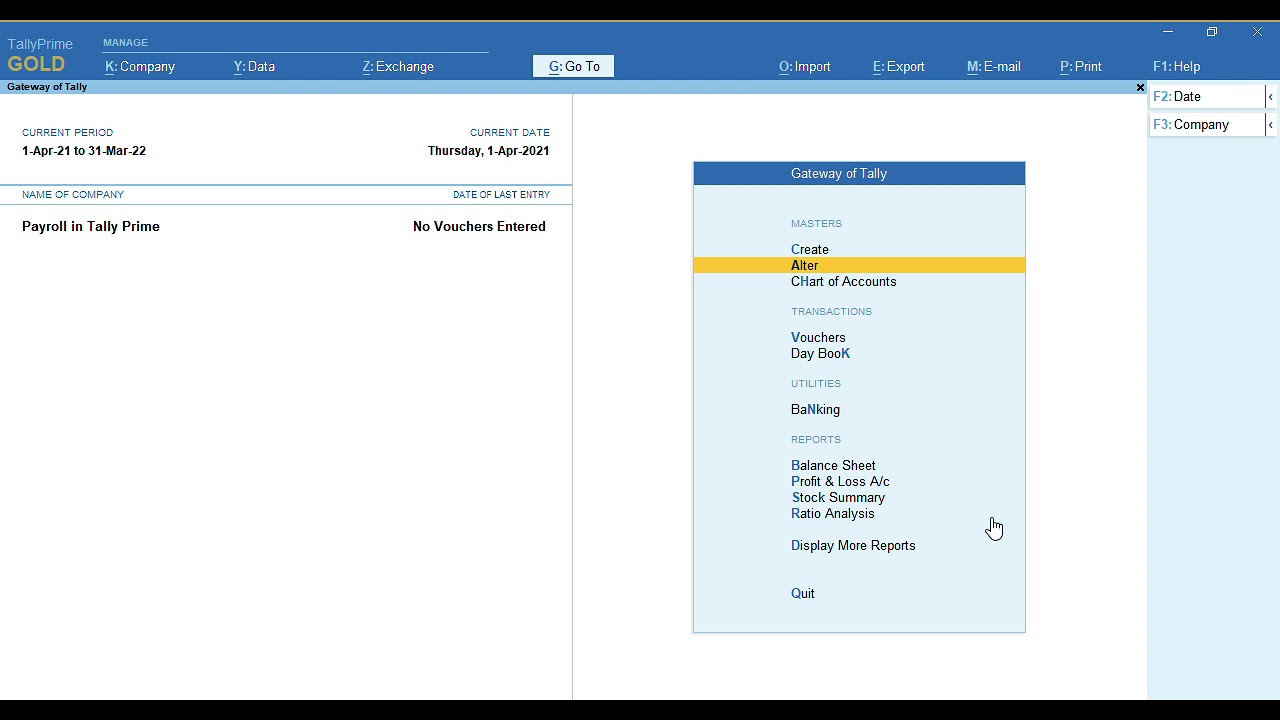The width and height of the screenshot is (1280, 720).
Task: Select the highlighted Alter option
Action: pos(859,266)
